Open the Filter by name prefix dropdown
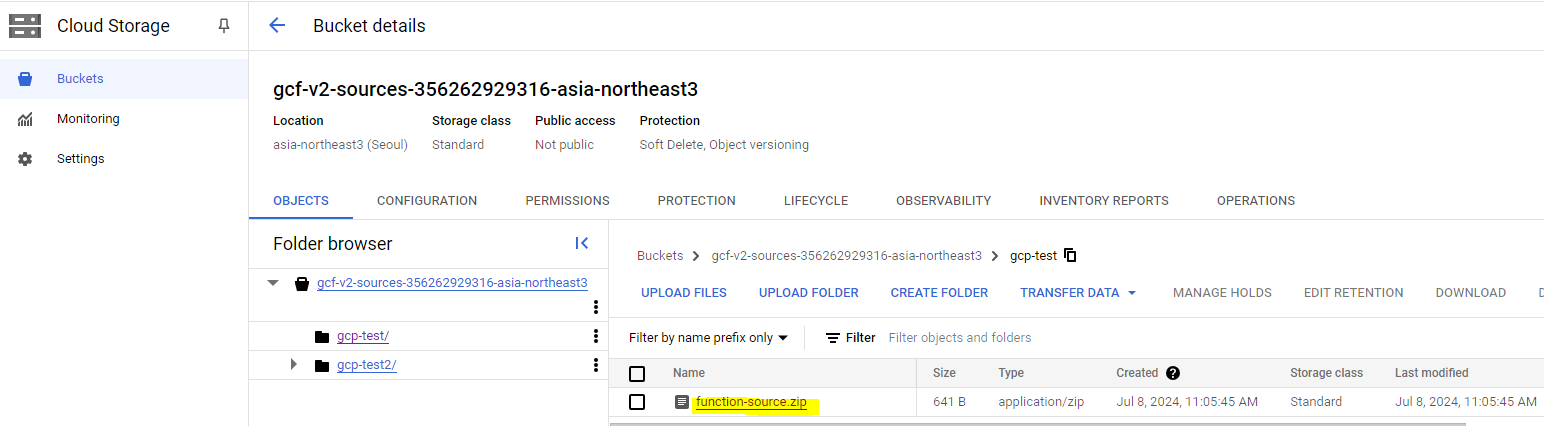The image size is (1544, 426). coord(708,338)
